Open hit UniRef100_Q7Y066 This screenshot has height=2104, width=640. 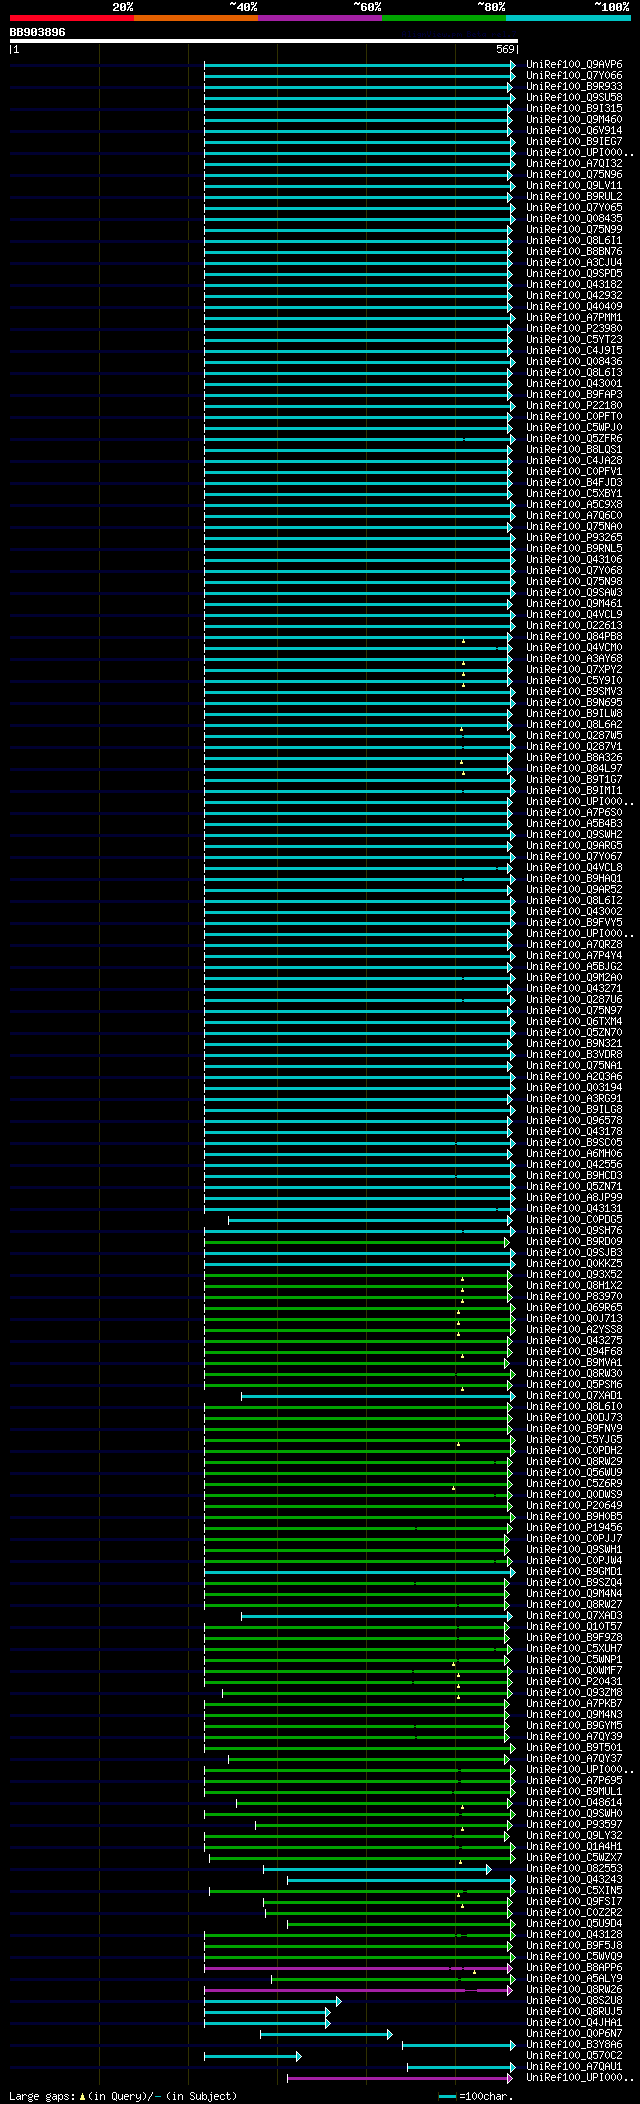point(574,76)
